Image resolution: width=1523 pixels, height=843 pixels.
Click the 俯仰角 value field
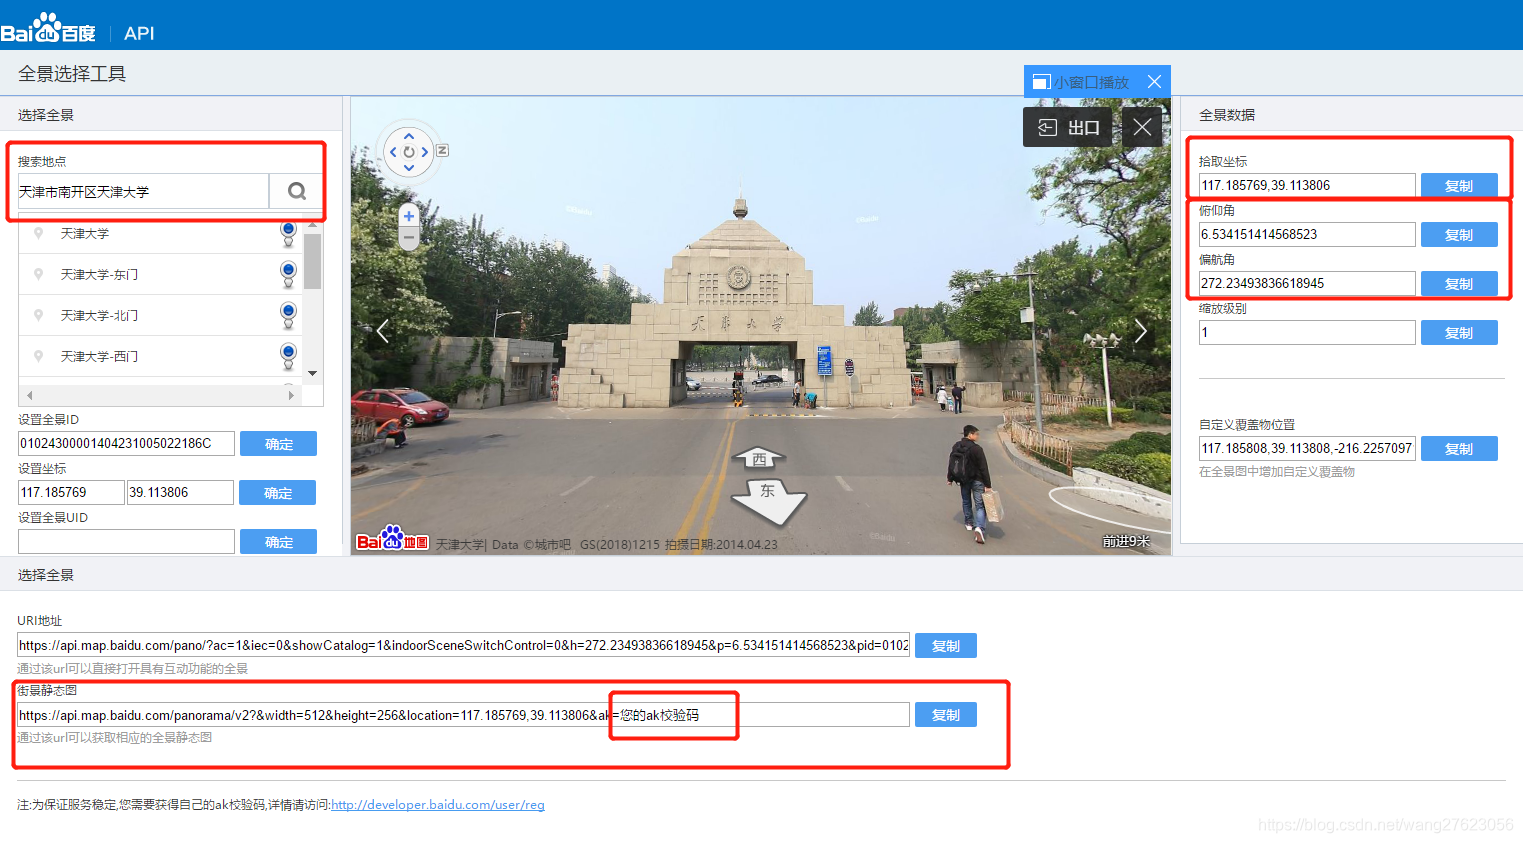point(1307,234)
